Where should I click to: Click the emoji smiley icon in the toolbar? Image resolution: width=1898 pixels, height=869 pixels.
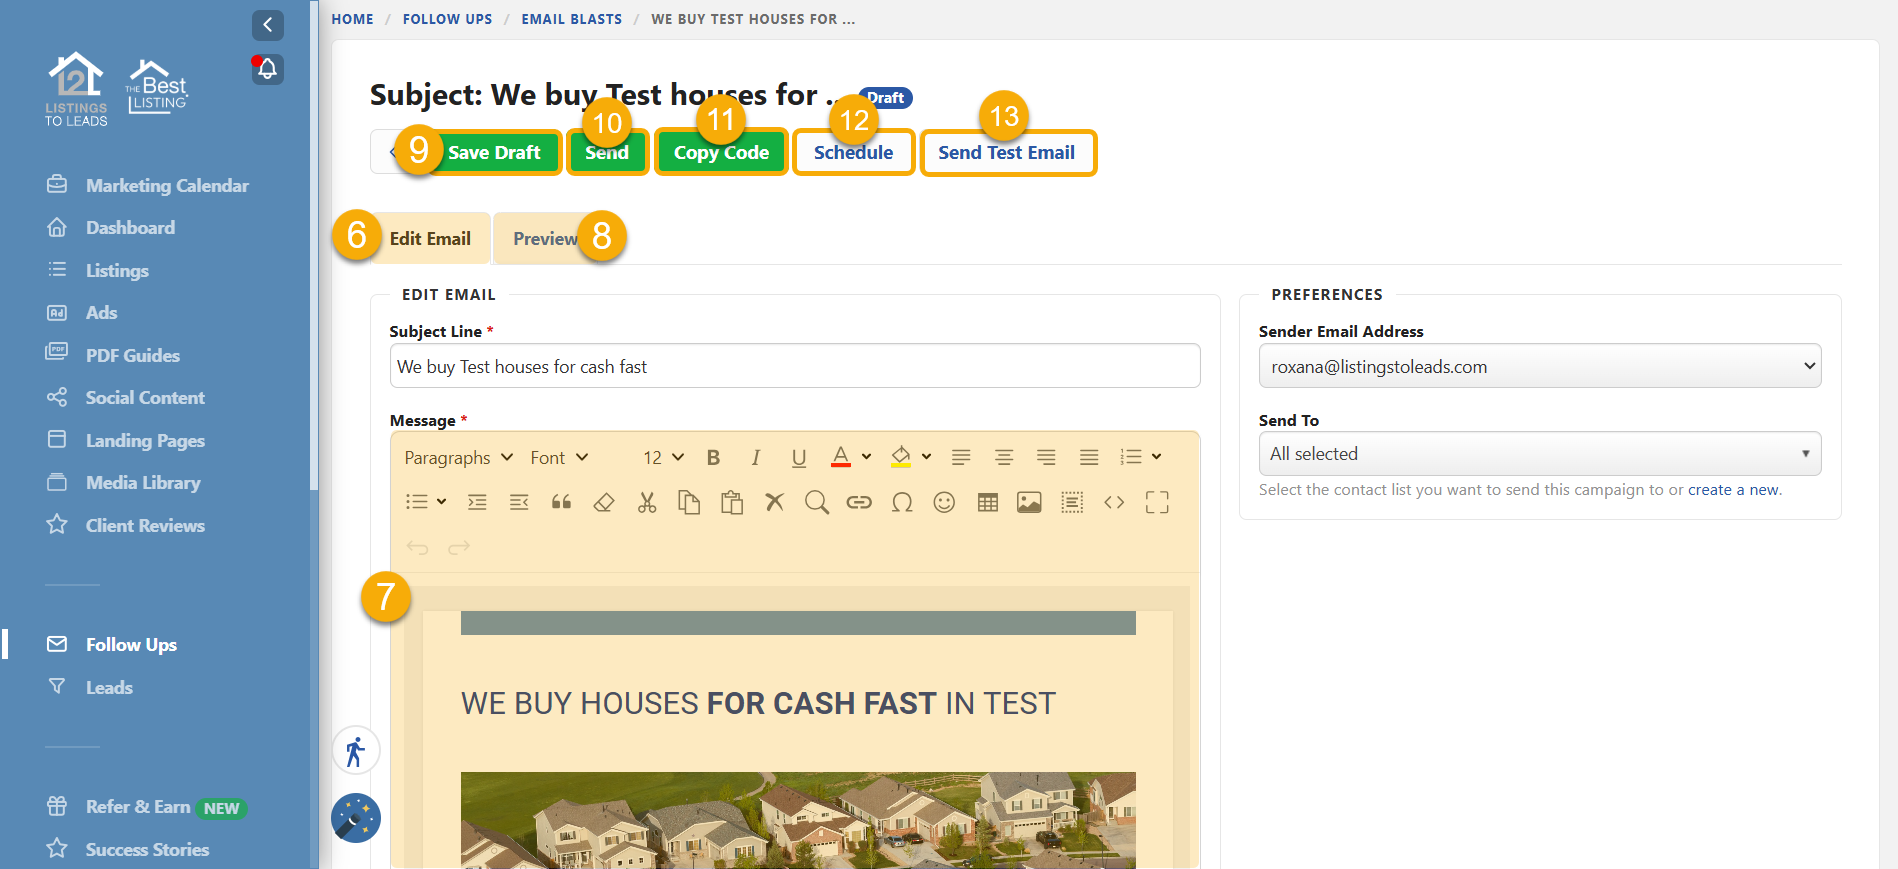944,502
